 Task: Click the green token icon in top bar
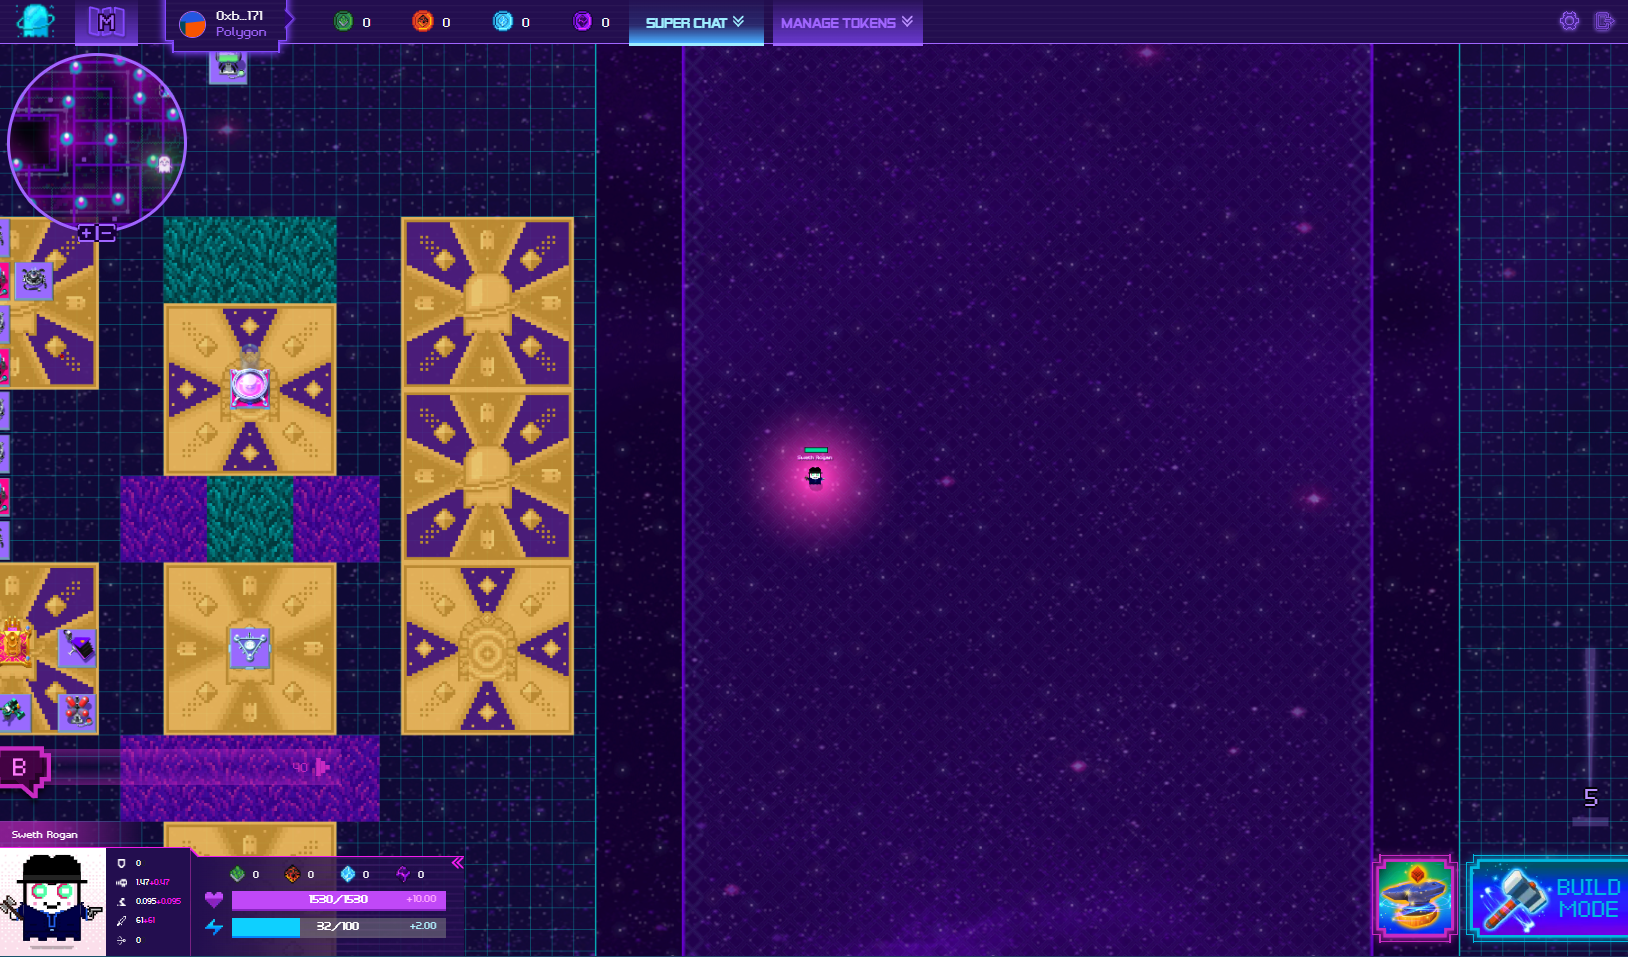point(343,22)
